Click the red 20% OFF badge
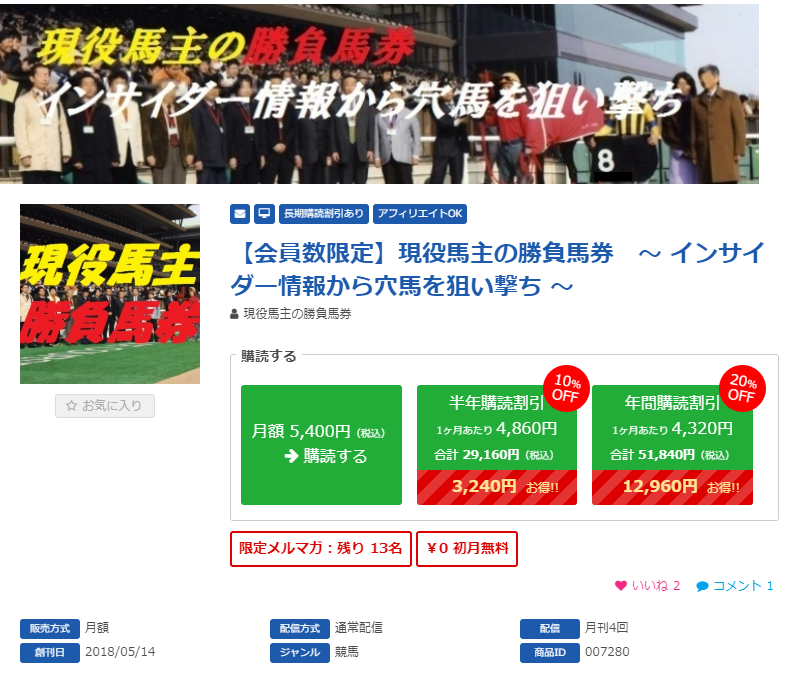This screenshot has width=786, height=673. [742, 388]
